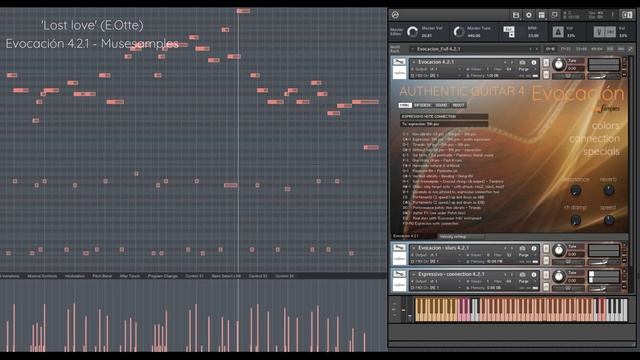This screenshot has width=640, height=360.
Task: Click the minimized view icon in Kontakt header
Action: pyautogui.click(x=555, y=15)
